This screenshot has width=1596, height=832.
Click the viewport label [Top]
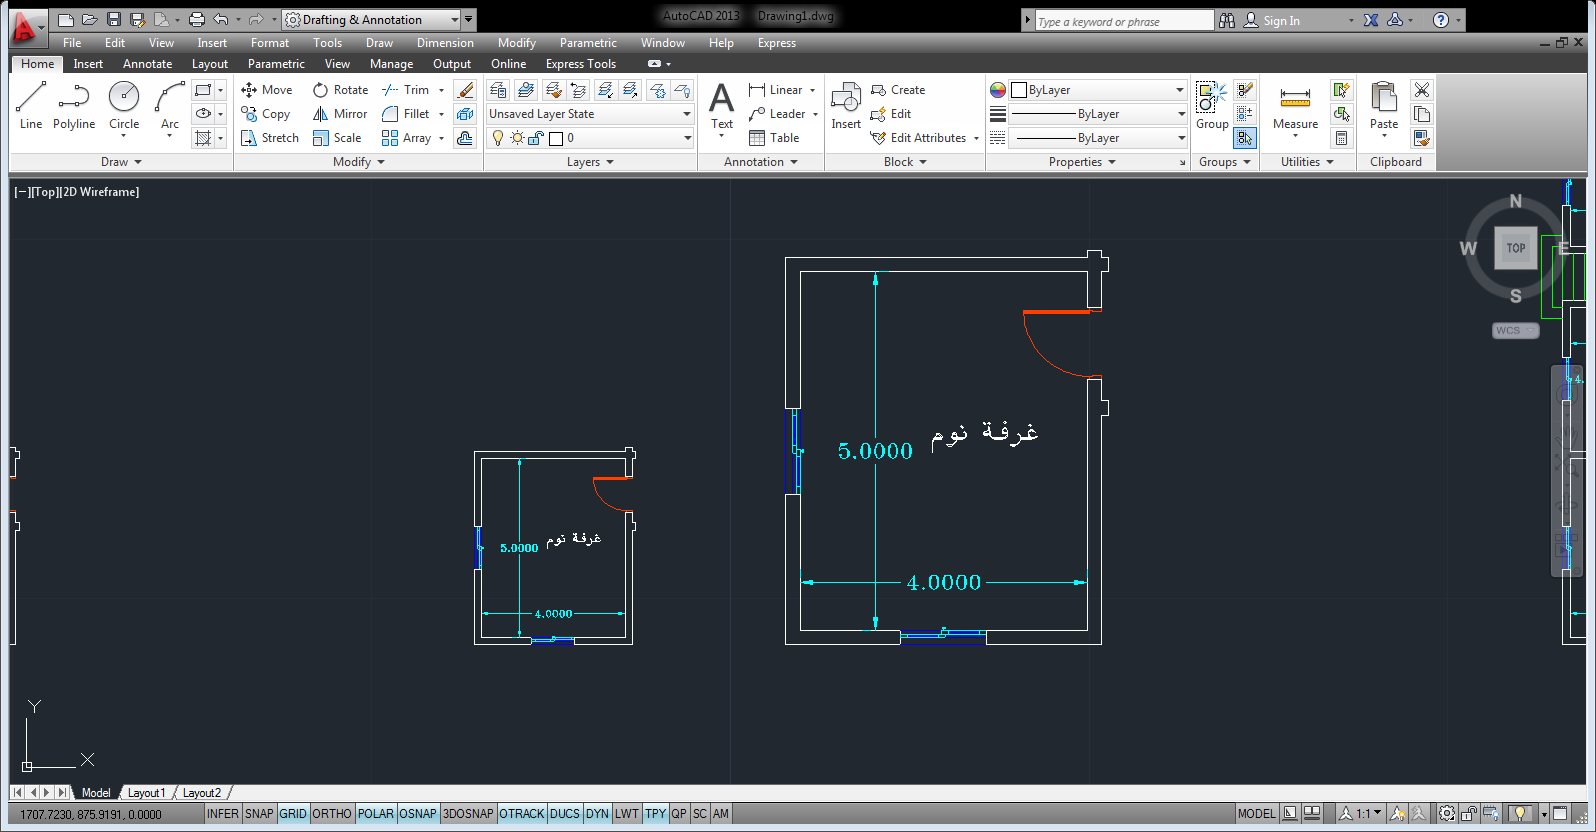tap(45, 192)
